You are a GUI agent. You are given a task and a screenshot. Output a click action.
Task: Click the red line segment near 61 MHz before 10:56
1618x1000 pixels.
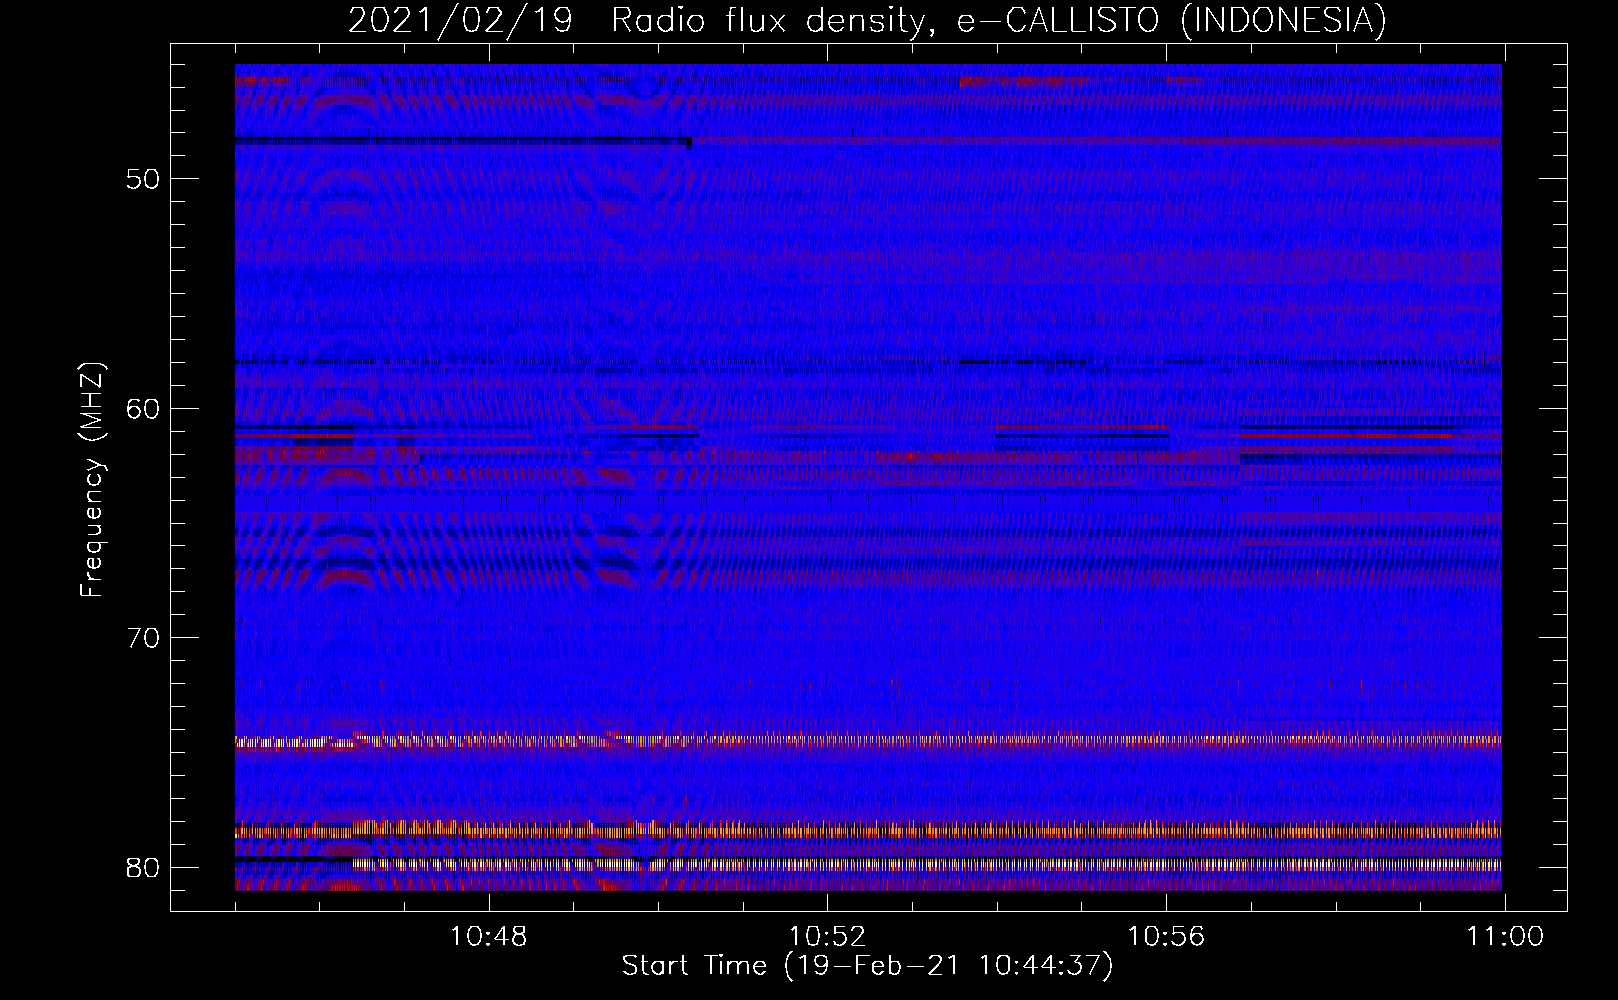(1080, 428)
